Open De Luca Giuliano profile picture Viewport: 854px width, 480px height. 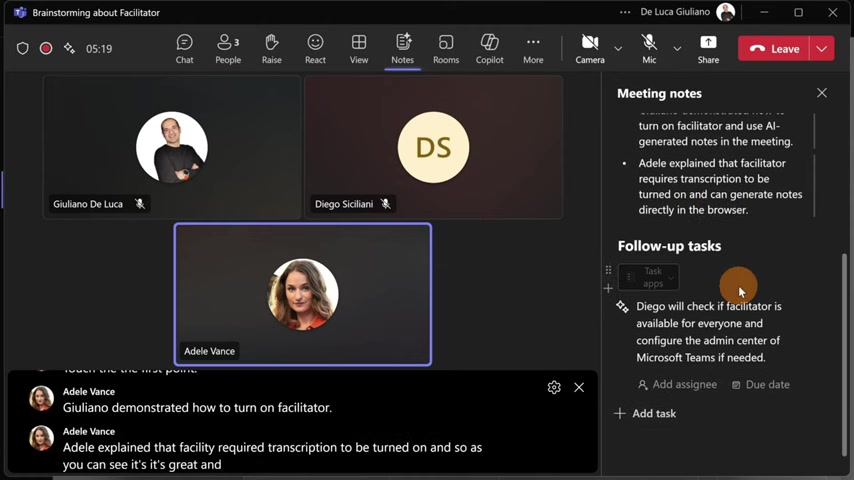pos(725,12)
